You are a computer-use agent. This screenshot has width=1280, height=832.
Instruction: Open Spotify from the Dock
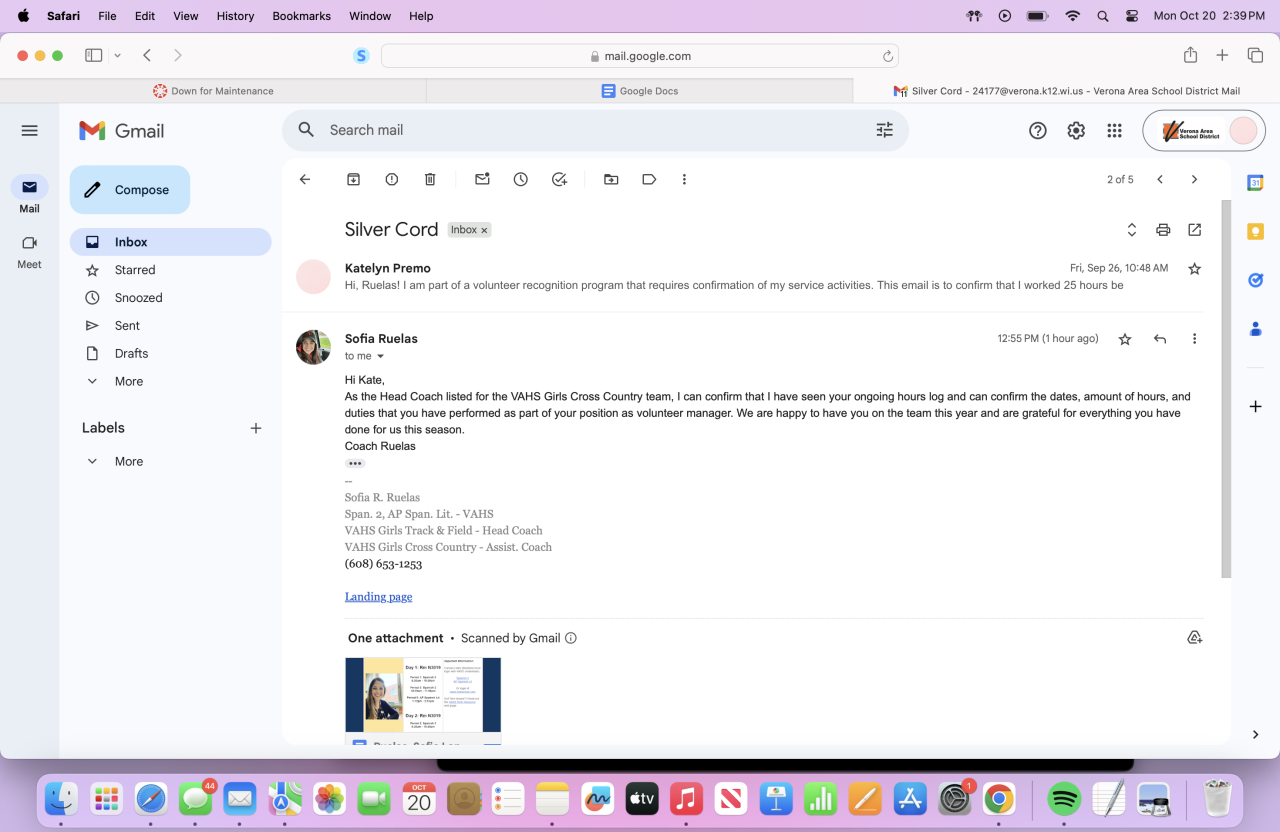(1064, 799)
